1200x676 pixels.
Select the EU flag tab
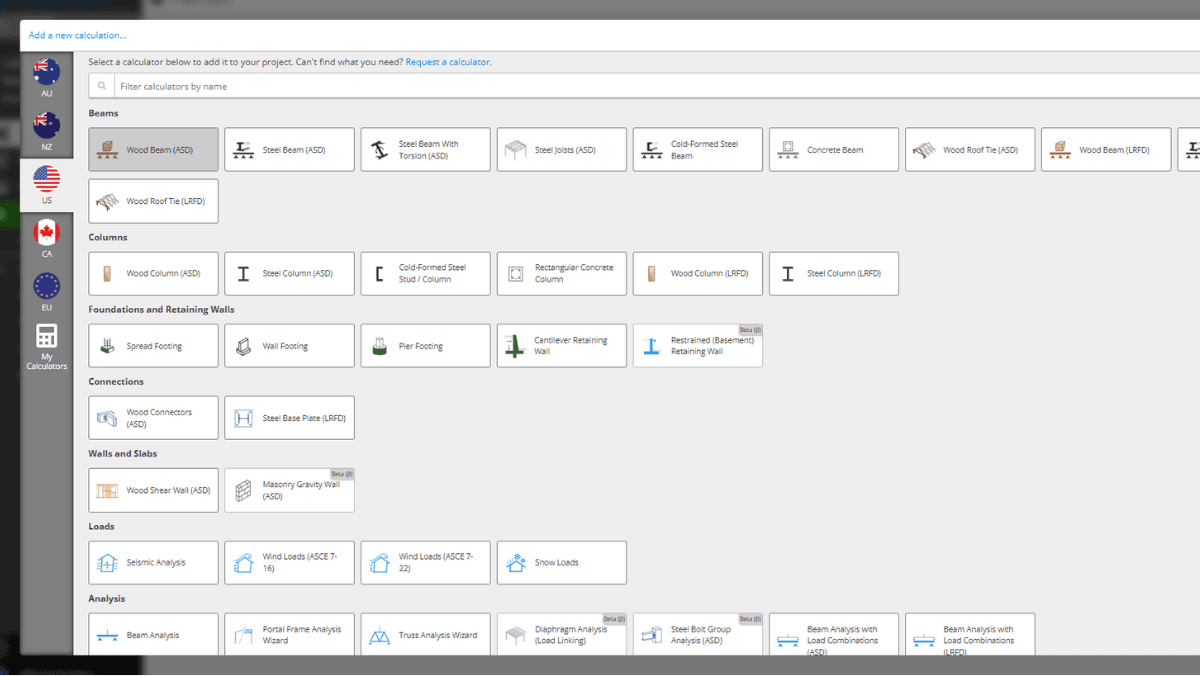pyautogui.click(x=46, y=292)
